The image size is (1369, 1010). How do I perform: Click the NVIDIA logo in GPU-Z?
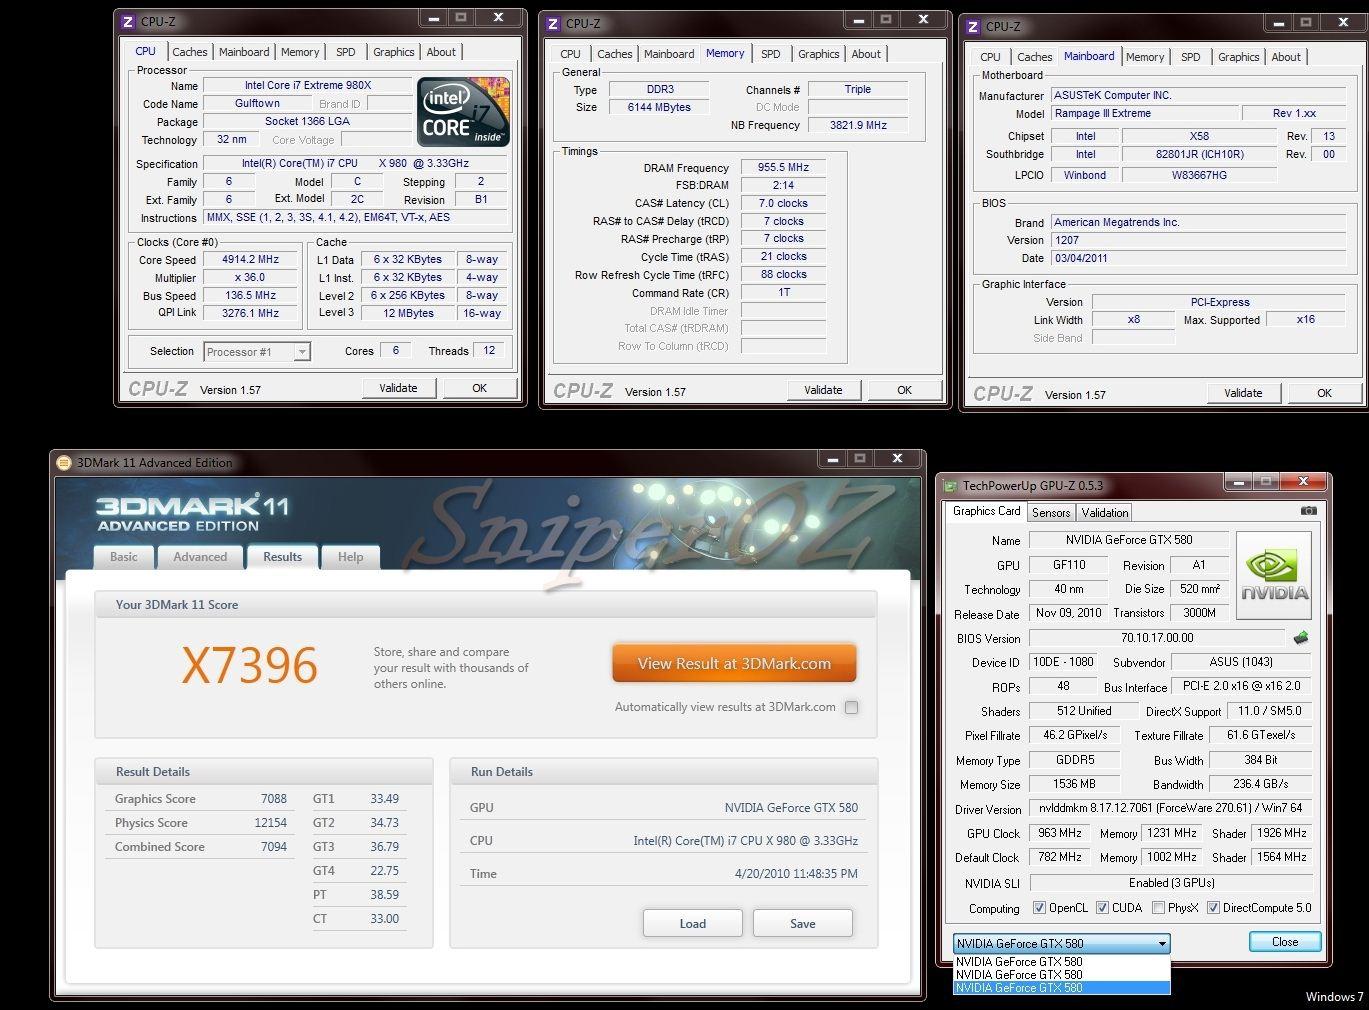(x=1274, y=575)
